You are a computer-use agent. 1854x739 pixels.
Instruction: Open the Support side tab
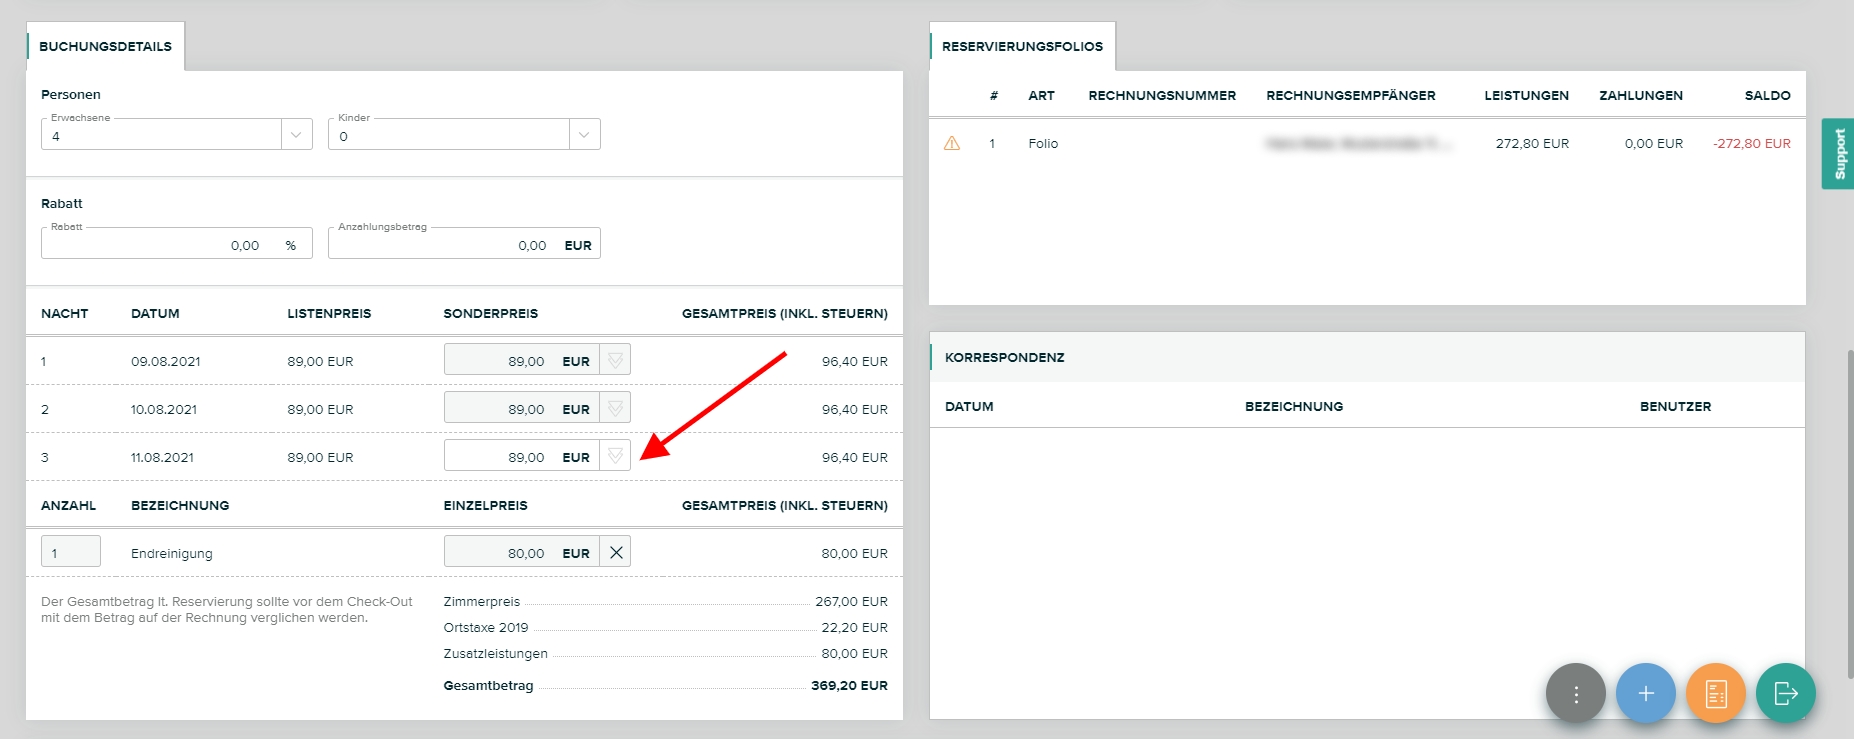[1838, 154]
